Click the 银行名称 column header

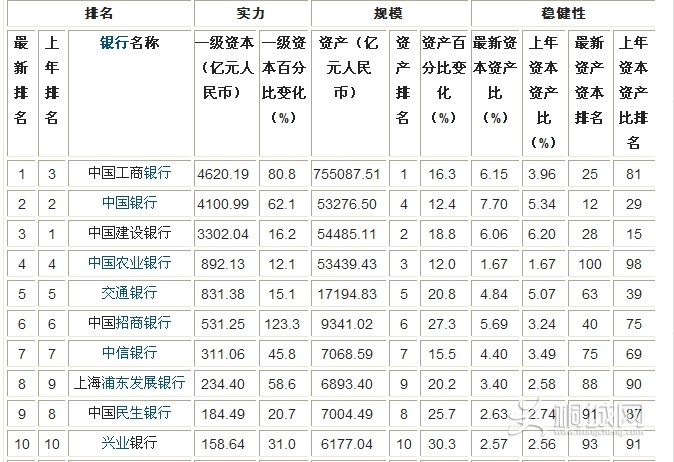coord(129,42)
